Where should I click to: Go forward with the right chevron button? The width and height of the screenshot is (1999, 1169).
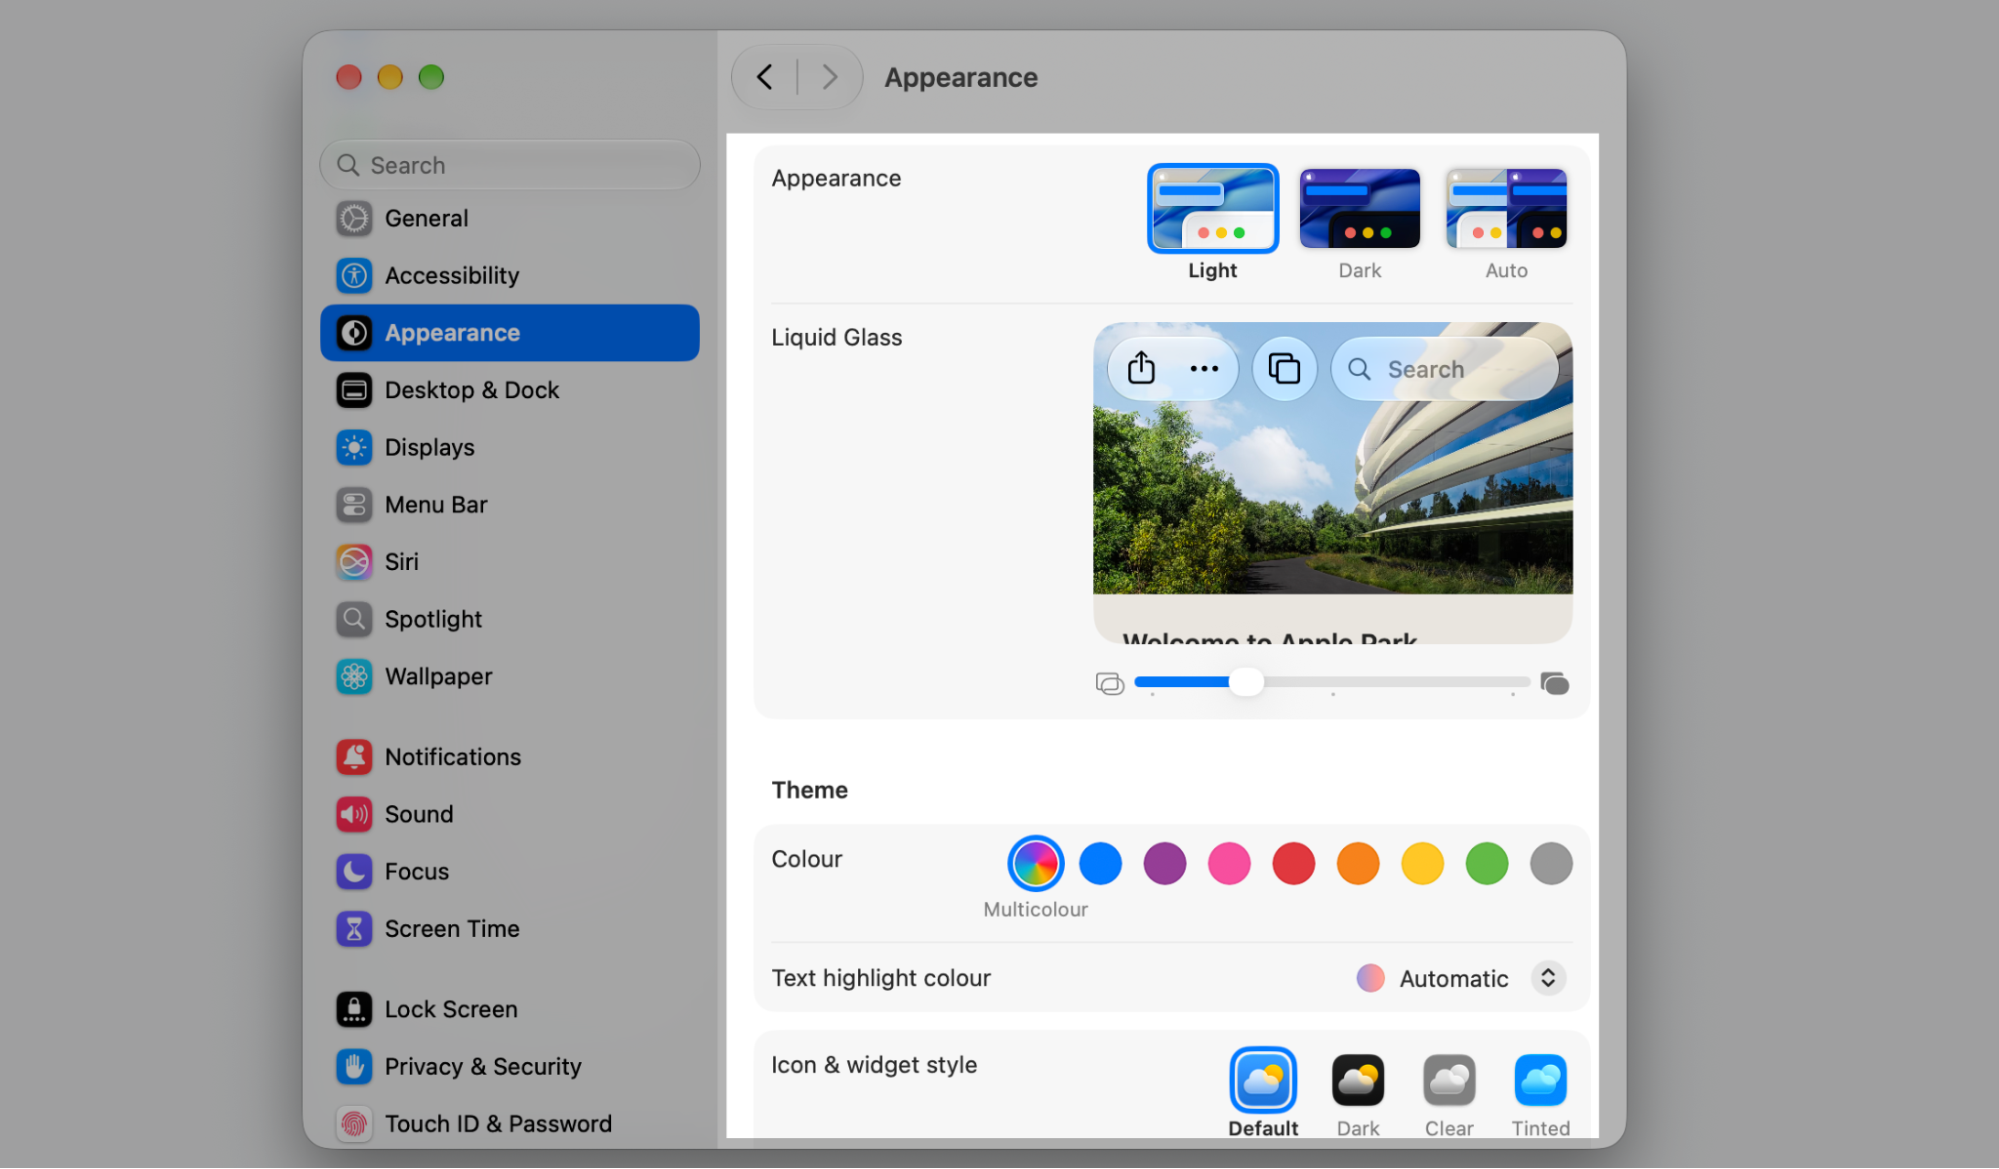829,77
